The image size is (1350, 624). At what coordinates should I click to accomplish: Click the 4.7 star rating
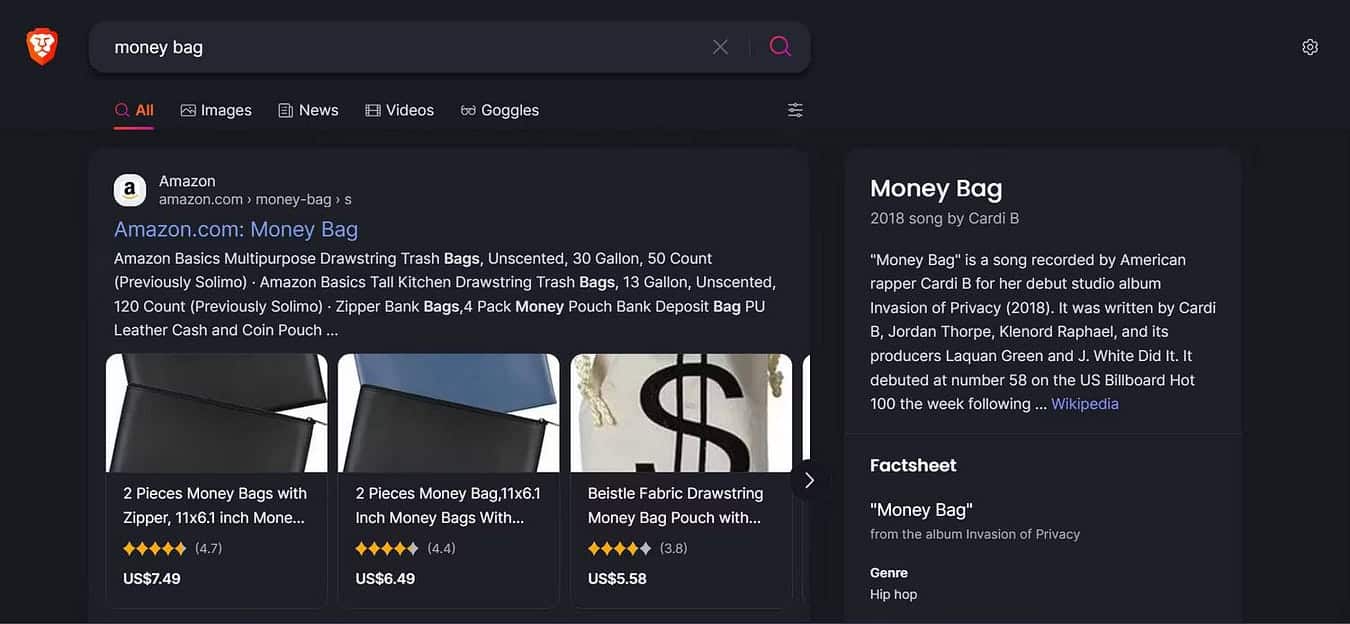173,548
